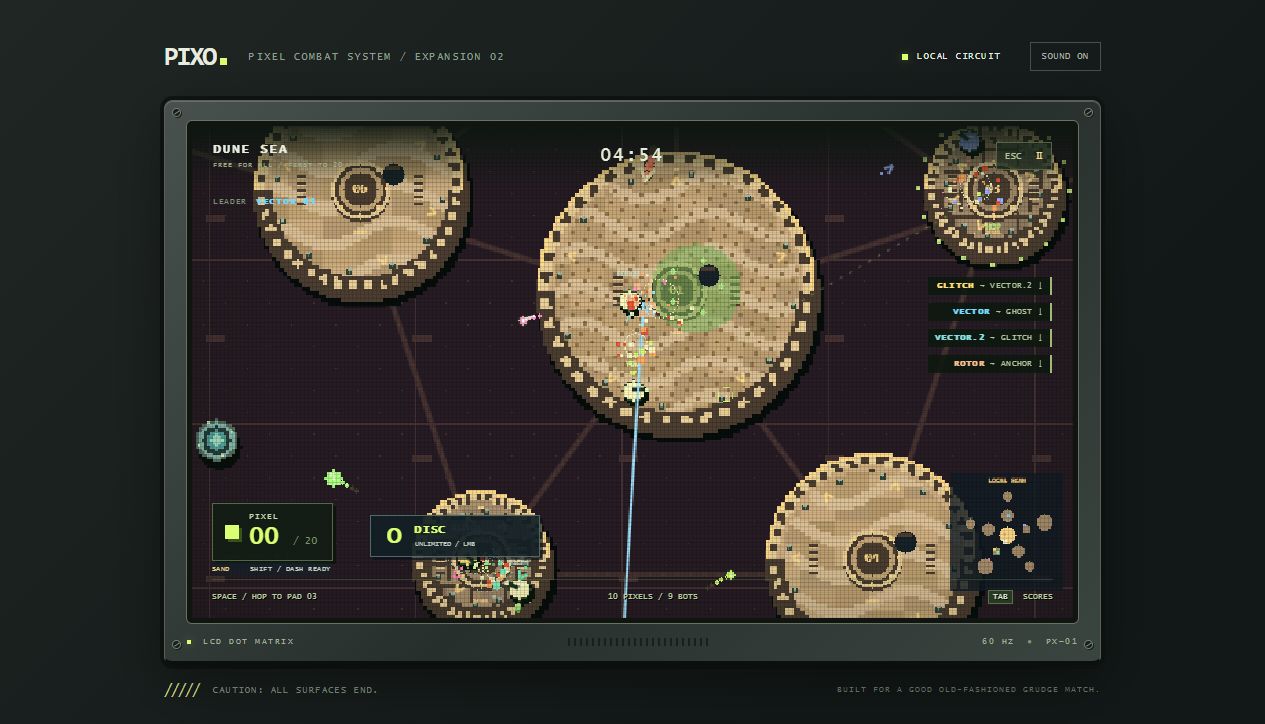Click the pad 06 emblem on top-left planet
1265x724 pixels.
coord(359,189)
